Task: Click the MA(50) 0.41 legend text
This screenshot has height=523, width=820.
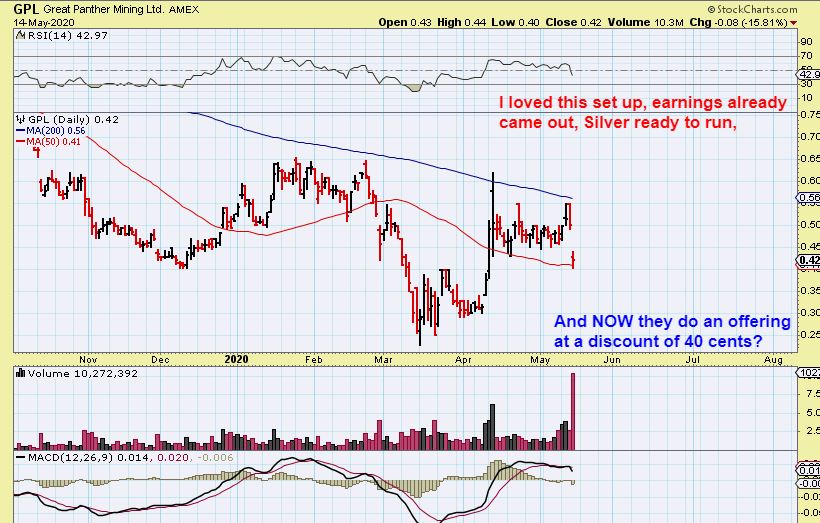Action: (x=53, y=142)
